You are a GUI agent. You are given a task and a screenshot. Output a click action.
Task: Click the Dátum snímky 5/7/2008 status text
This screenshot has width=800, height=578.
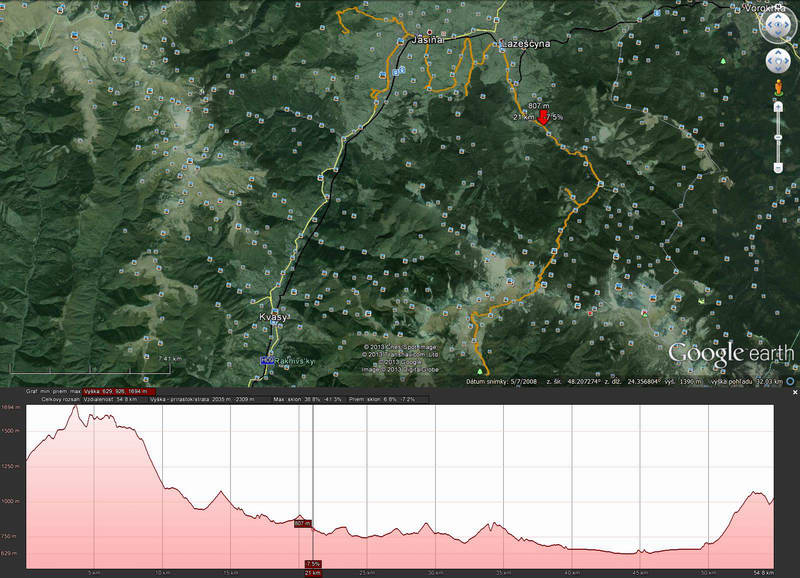point(501,381)
